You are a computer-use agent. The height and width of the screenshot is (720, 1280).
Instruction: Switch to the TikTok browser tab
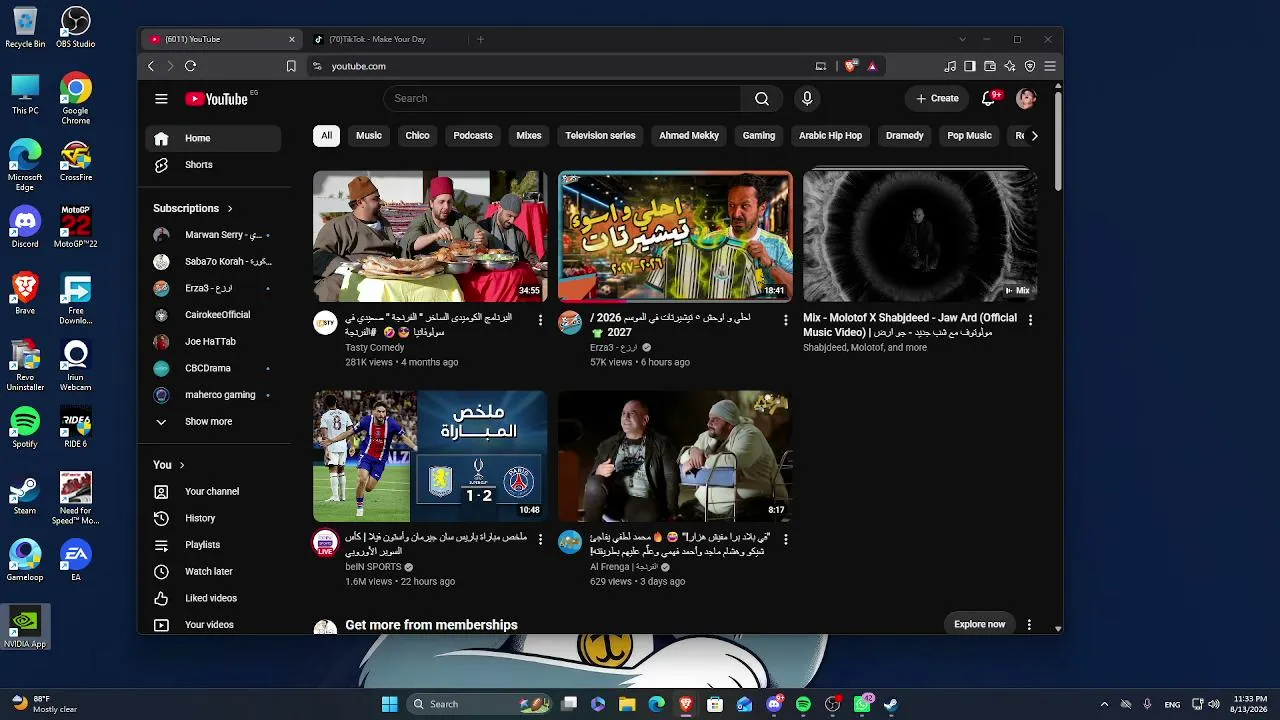pyautogui.click(x=384, y=39)
